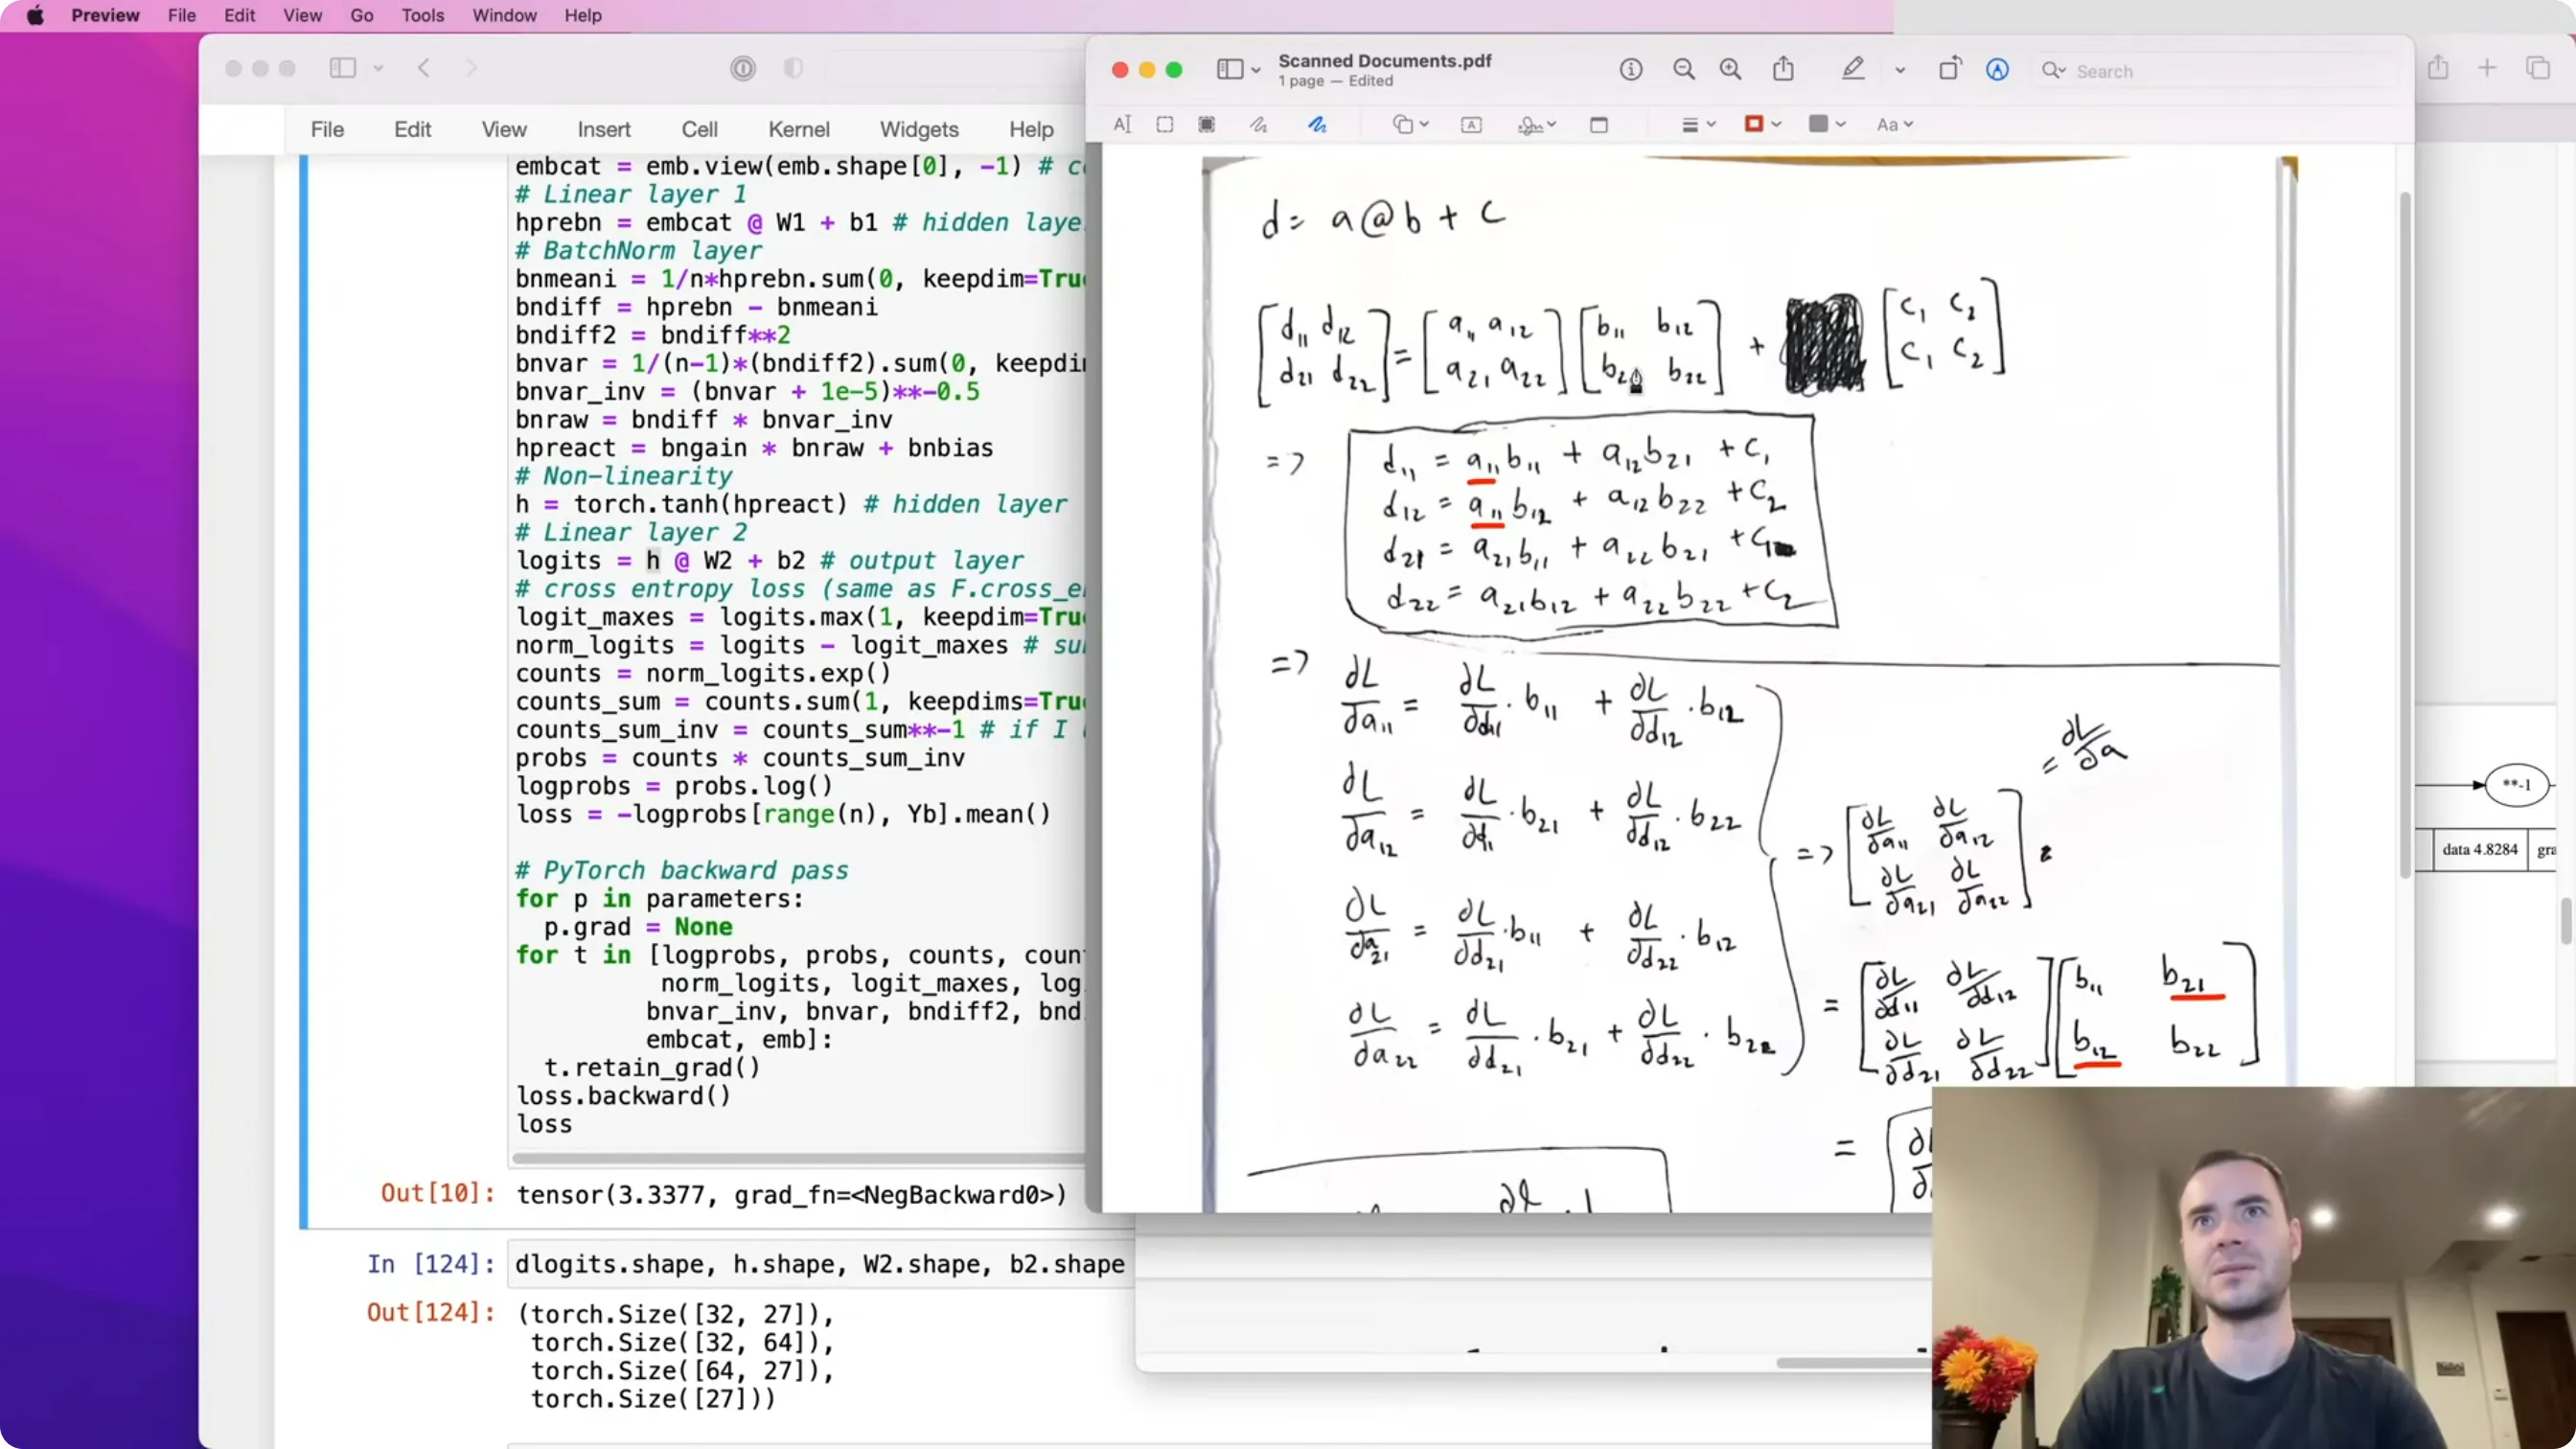Open the Jupyter Widgets menu

(x=918, y=129)
